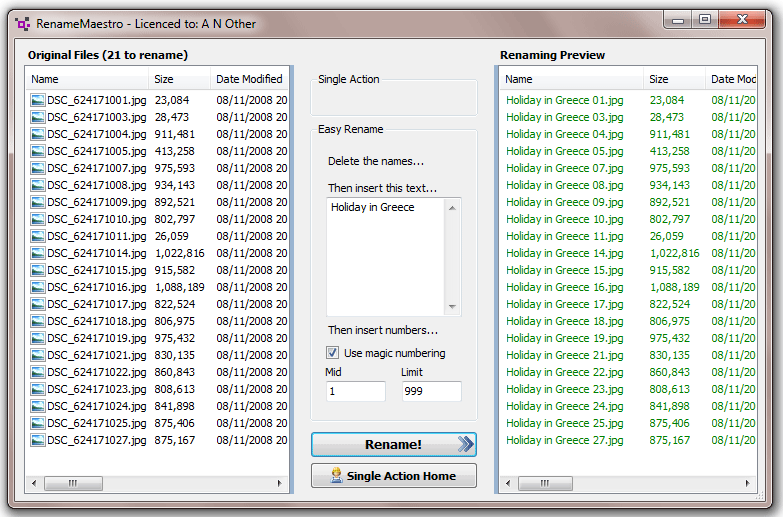Viewport: 783px width, 517px height.
Task: Open Single Action Home
Action: click(393, 476)
